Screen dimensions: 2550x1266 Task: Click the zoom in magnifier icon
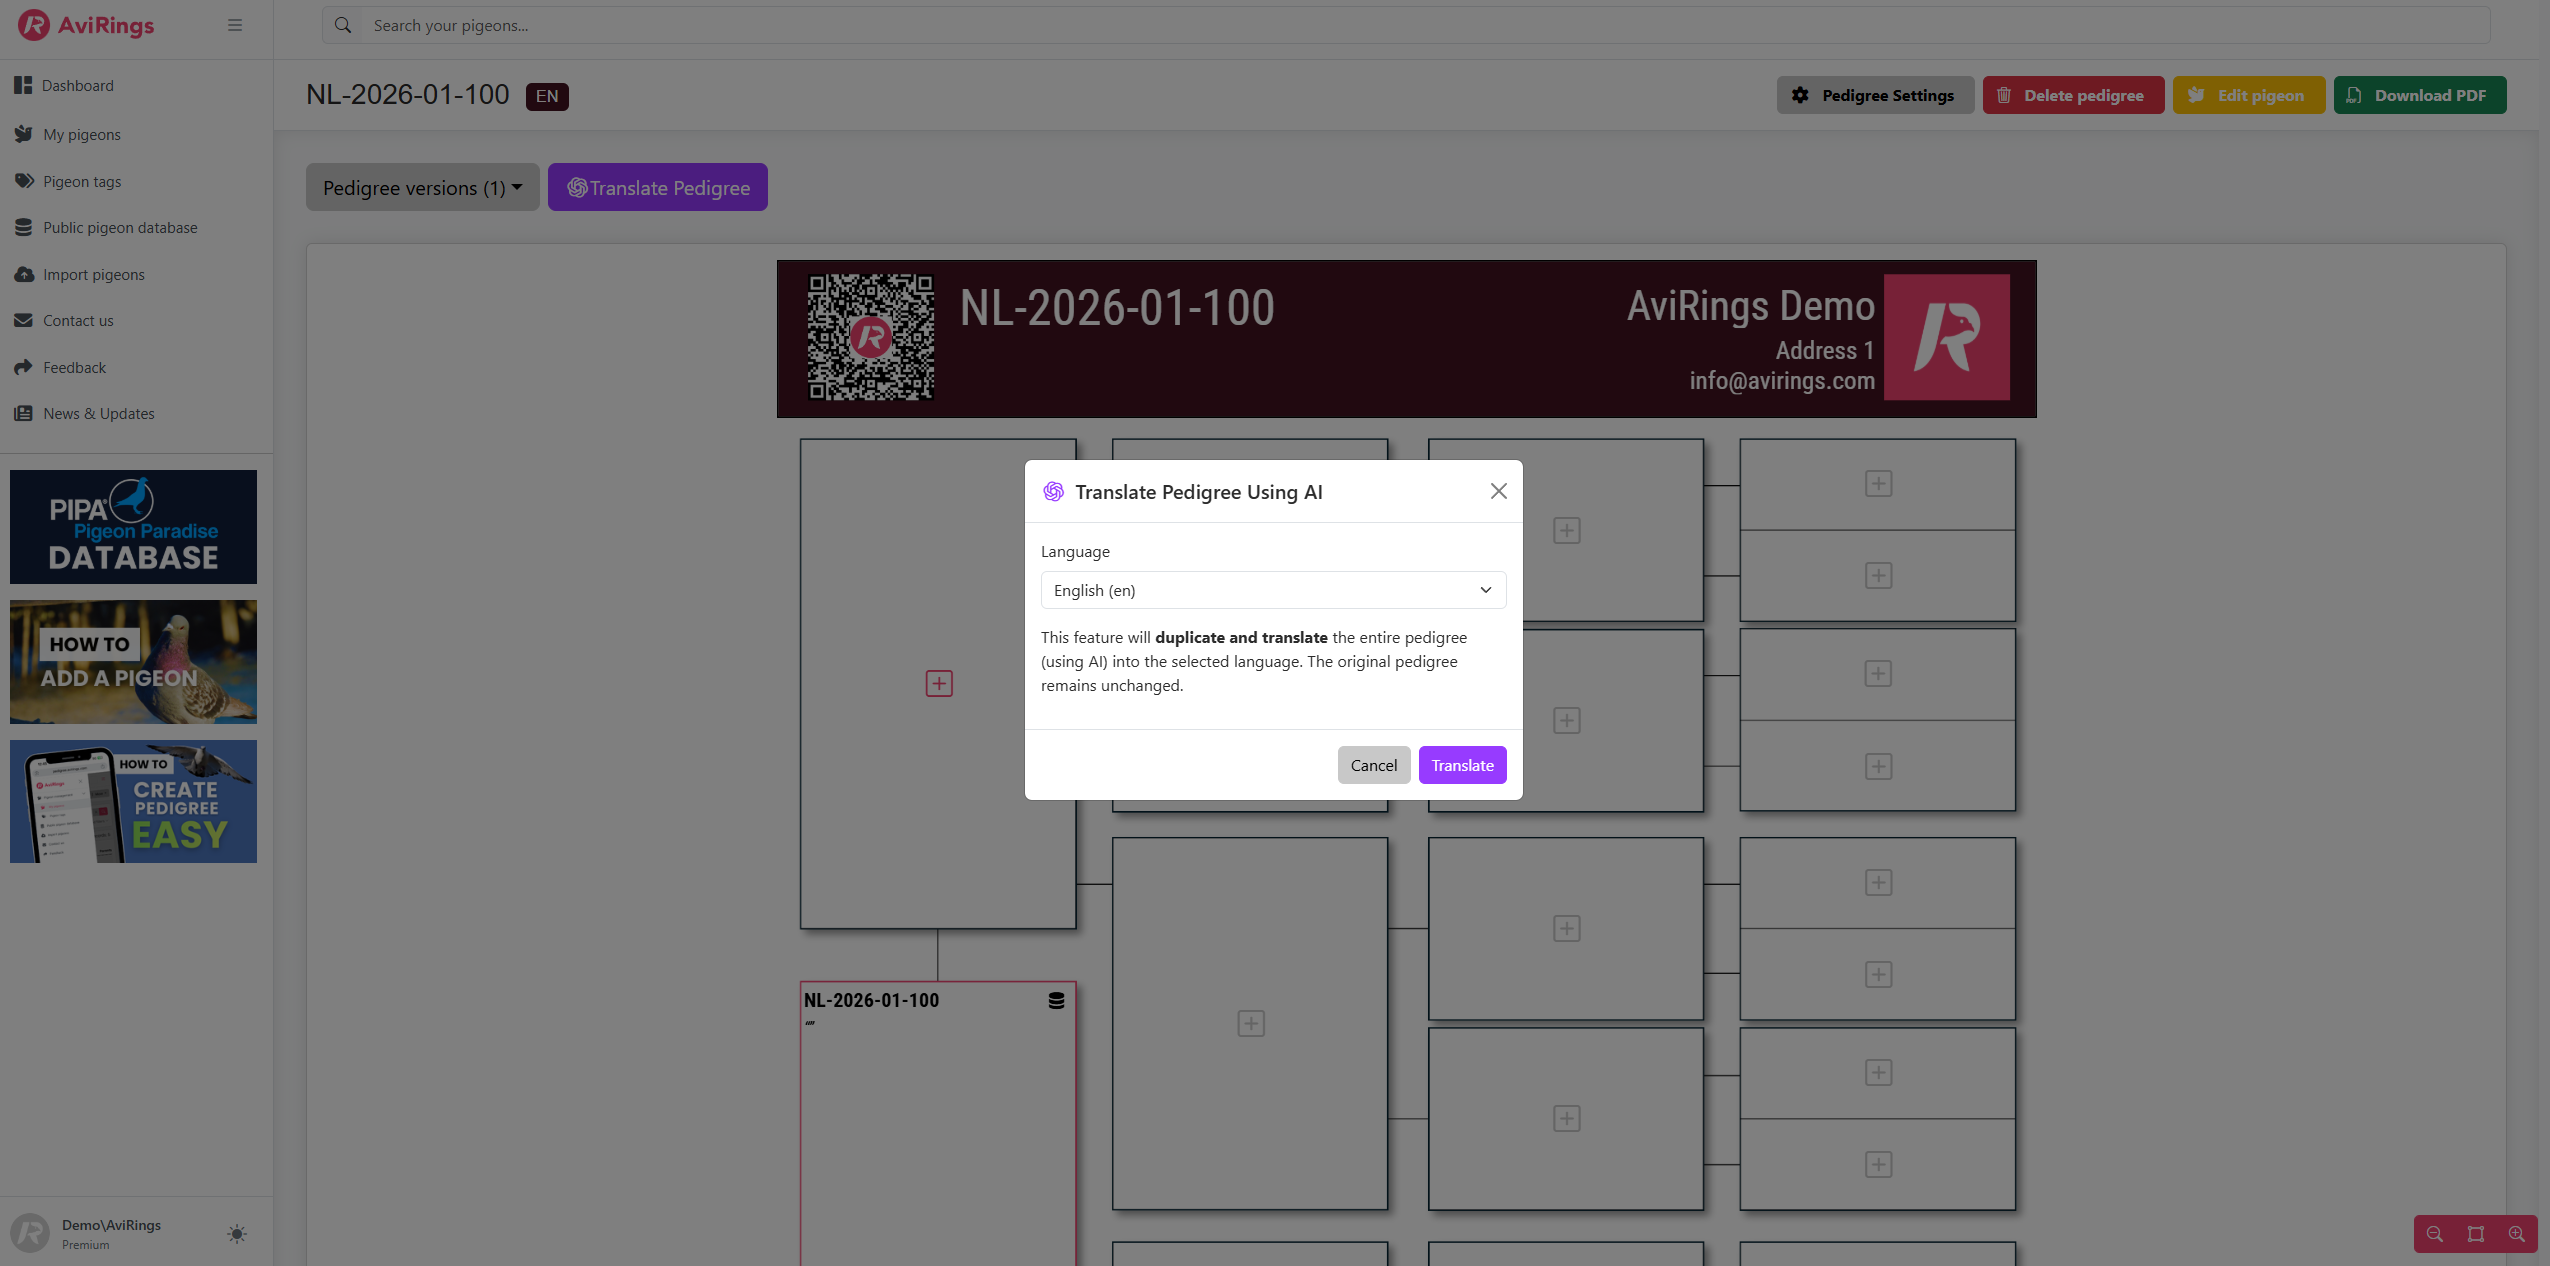pos(2517,1234)
